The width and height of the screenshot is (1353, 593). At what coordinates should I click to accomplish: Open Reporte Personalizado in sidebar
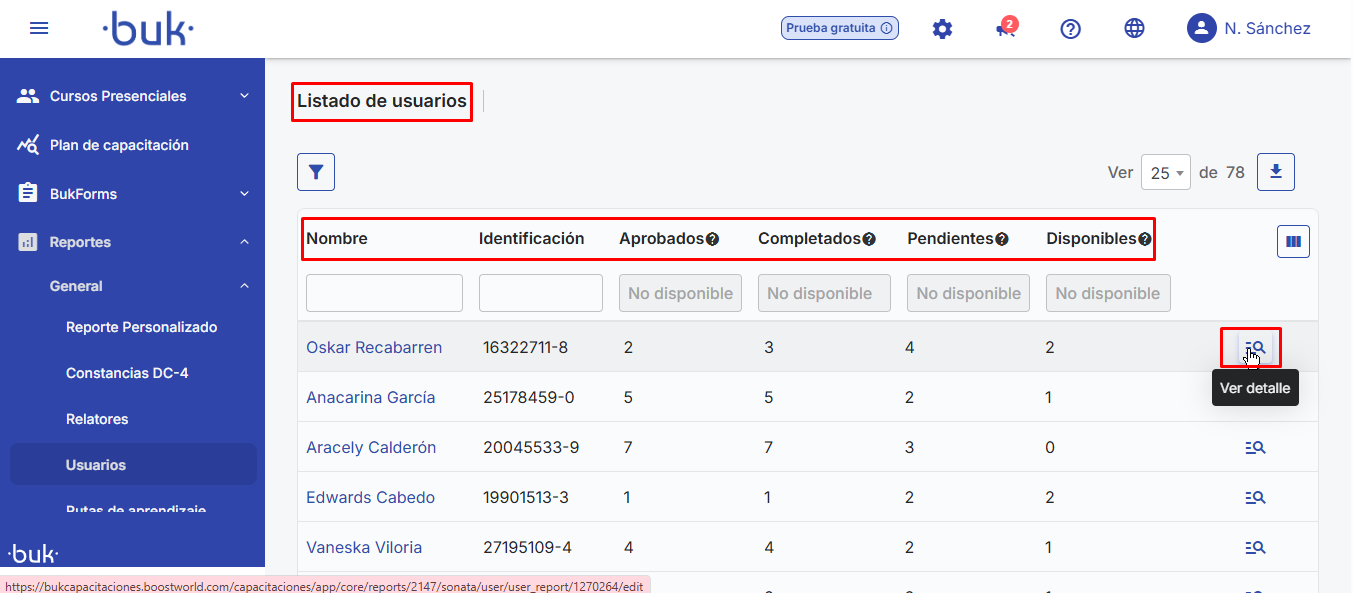[x=141, y=327]
